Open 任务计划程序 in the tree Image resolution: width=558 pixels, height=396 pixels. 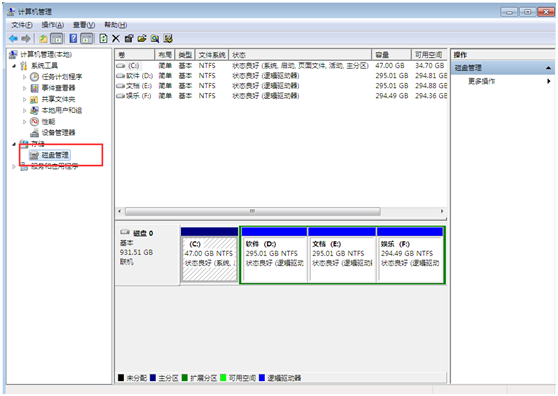[x=62, y=77]
